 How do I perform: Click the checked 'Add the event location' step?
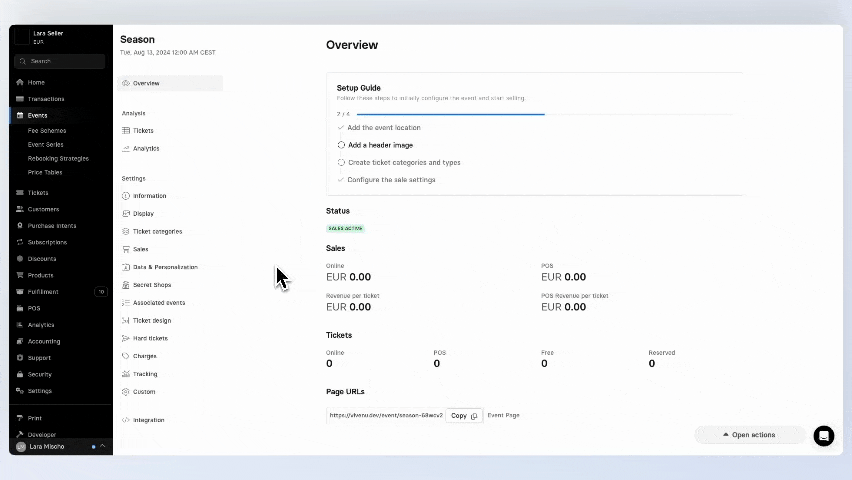coord(341,128)
